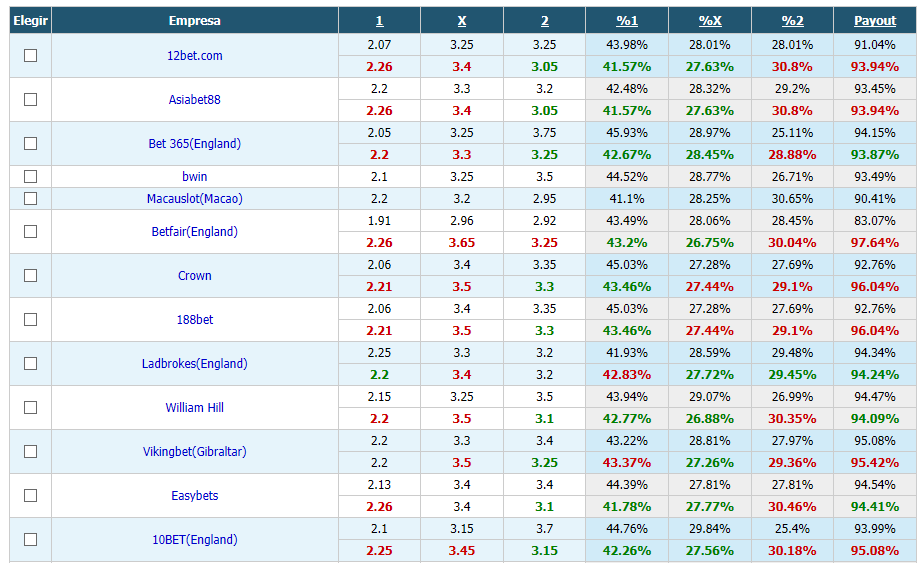This screenshot has height=563, width=923.
Task: Check the 188bet checkbox
Action: (30, 320)
